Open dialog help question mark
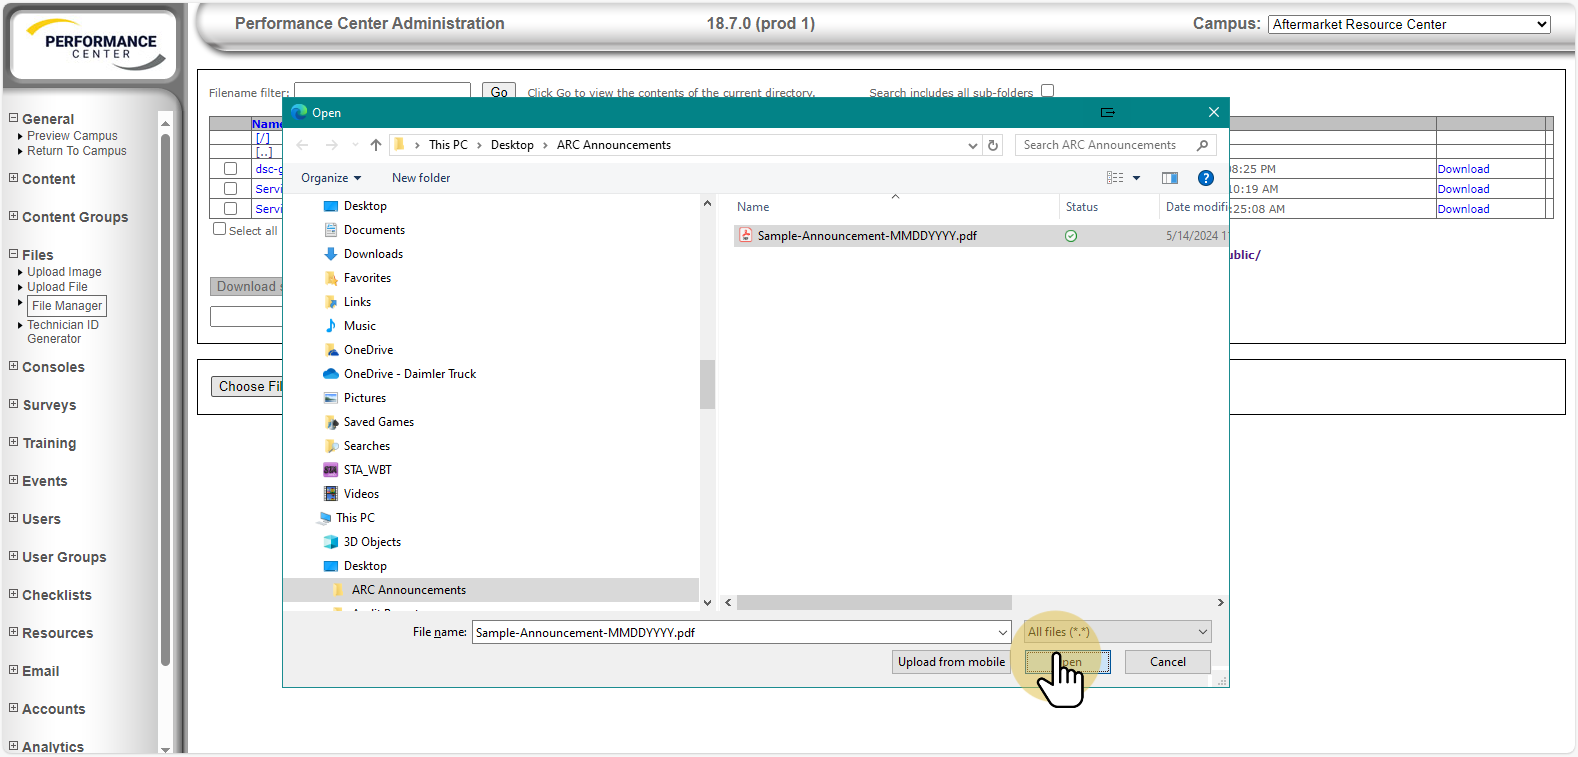 pos(1206,178)
